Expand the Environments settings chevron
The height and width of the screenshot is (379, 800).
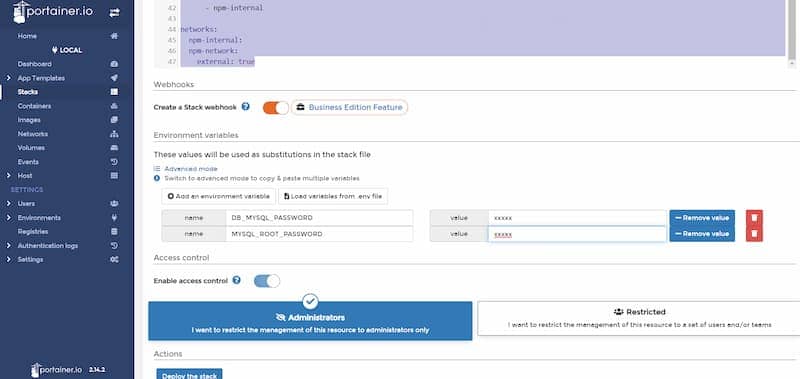pyautogui.click(x=8, y=218)
